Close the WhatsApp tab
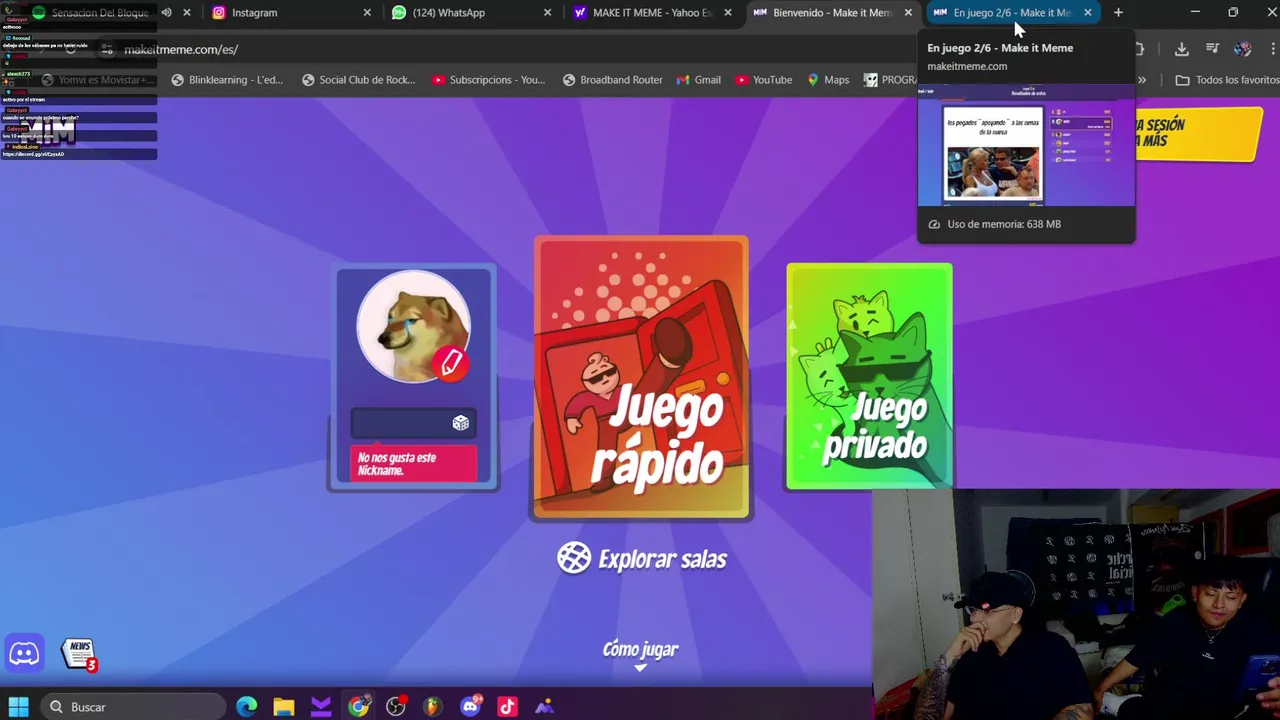This screenshot has height=720, width=1280. (x=547, y=13)
